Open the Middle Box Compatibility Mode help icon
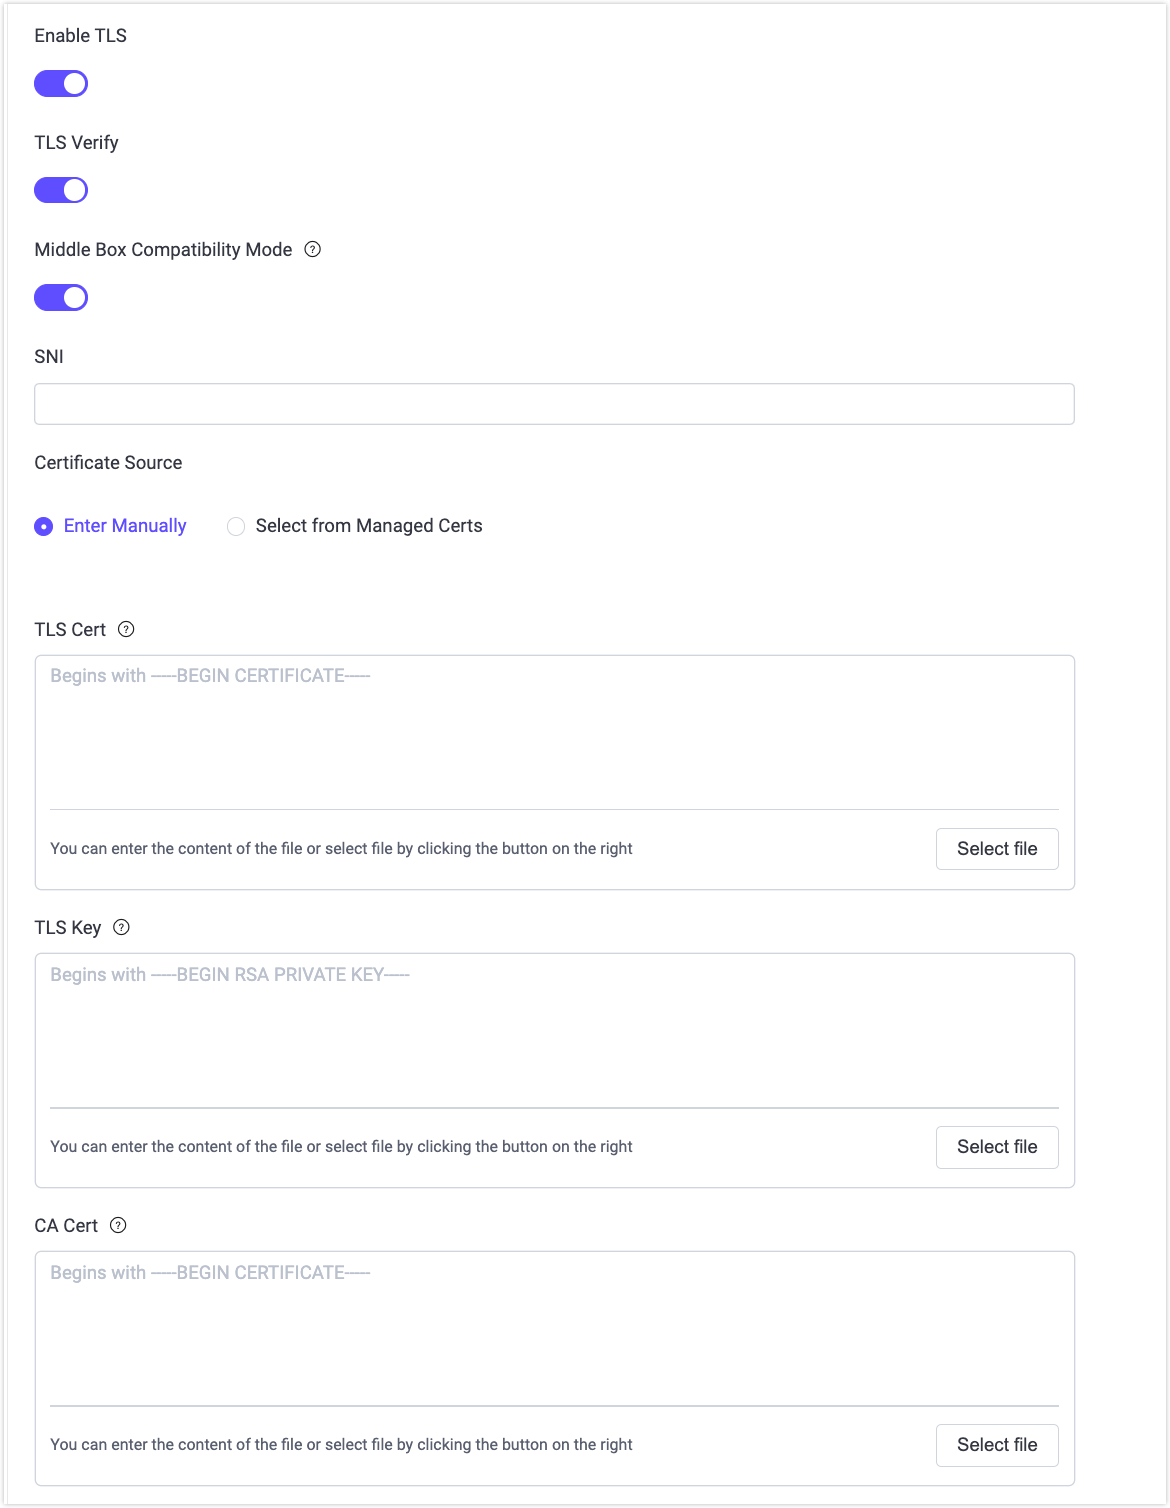 tap(312, 249)
